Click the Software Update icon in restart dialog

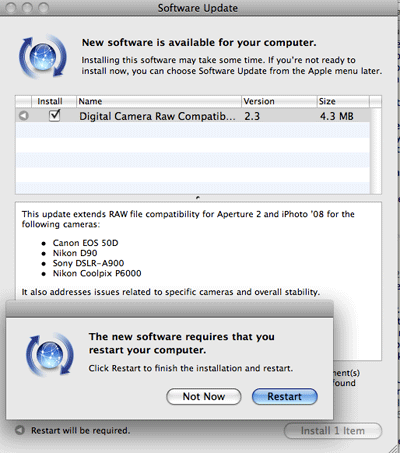50,355
